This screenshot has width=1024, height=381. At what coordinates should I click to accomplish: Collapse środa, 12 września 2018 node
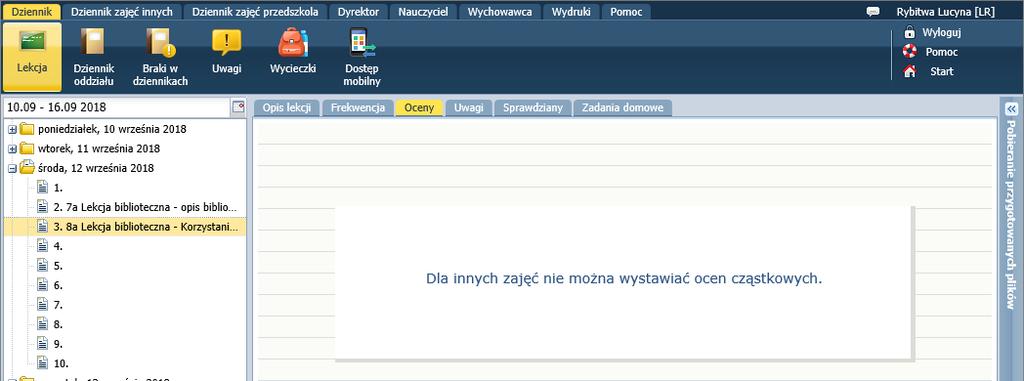point(12,169)
